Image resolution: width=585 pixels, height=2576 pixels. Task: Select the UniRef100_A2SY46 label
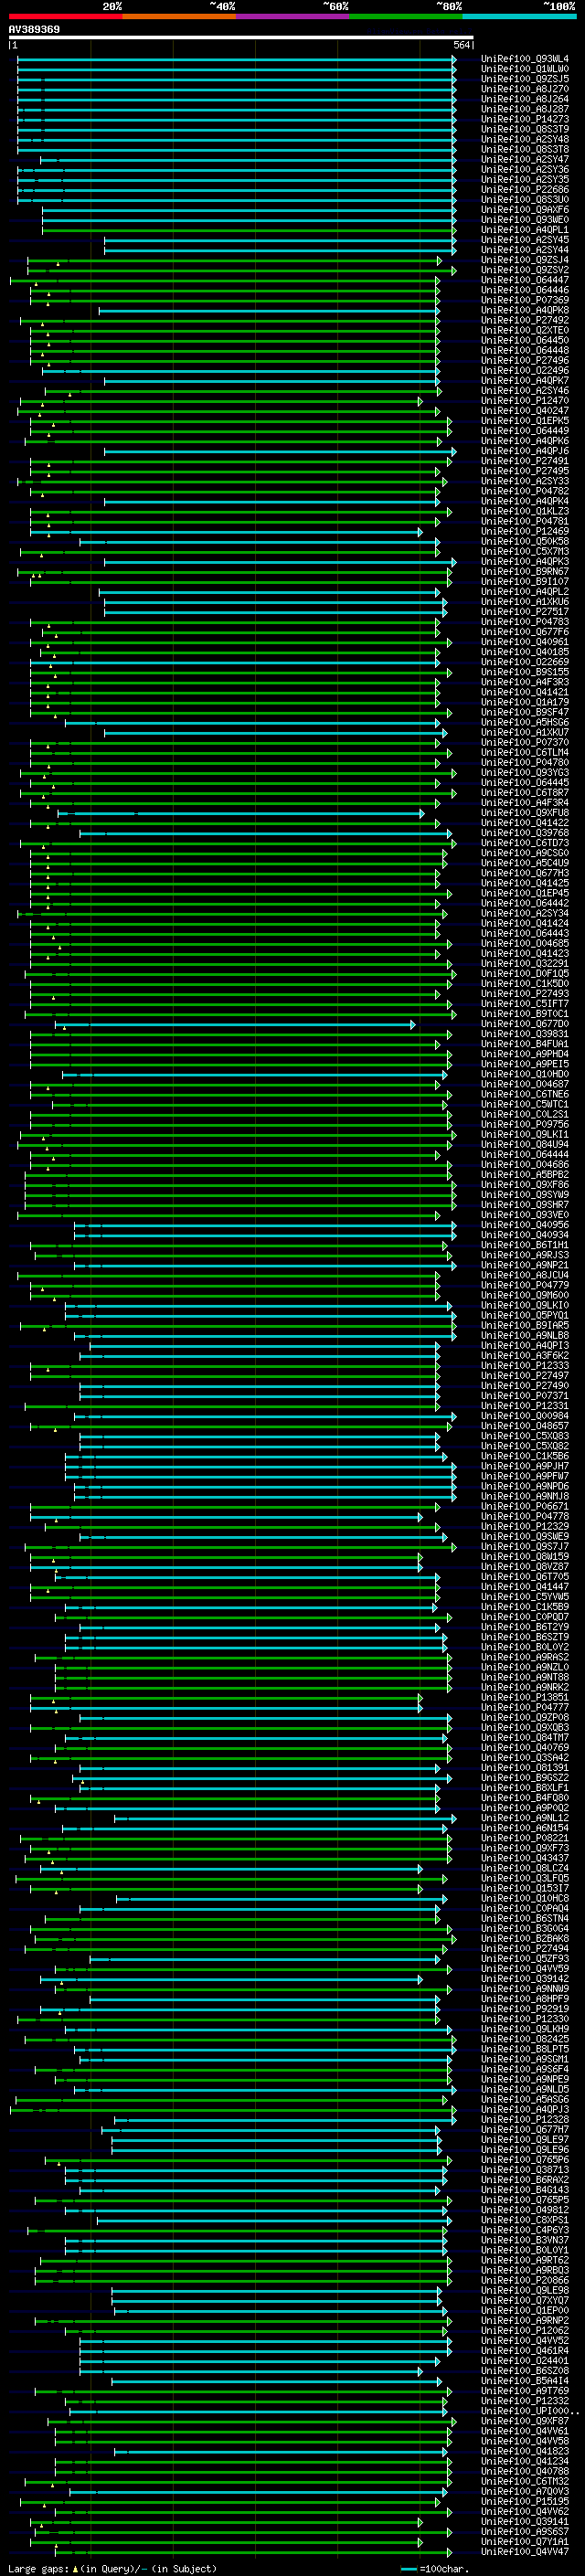pos(525,391)
